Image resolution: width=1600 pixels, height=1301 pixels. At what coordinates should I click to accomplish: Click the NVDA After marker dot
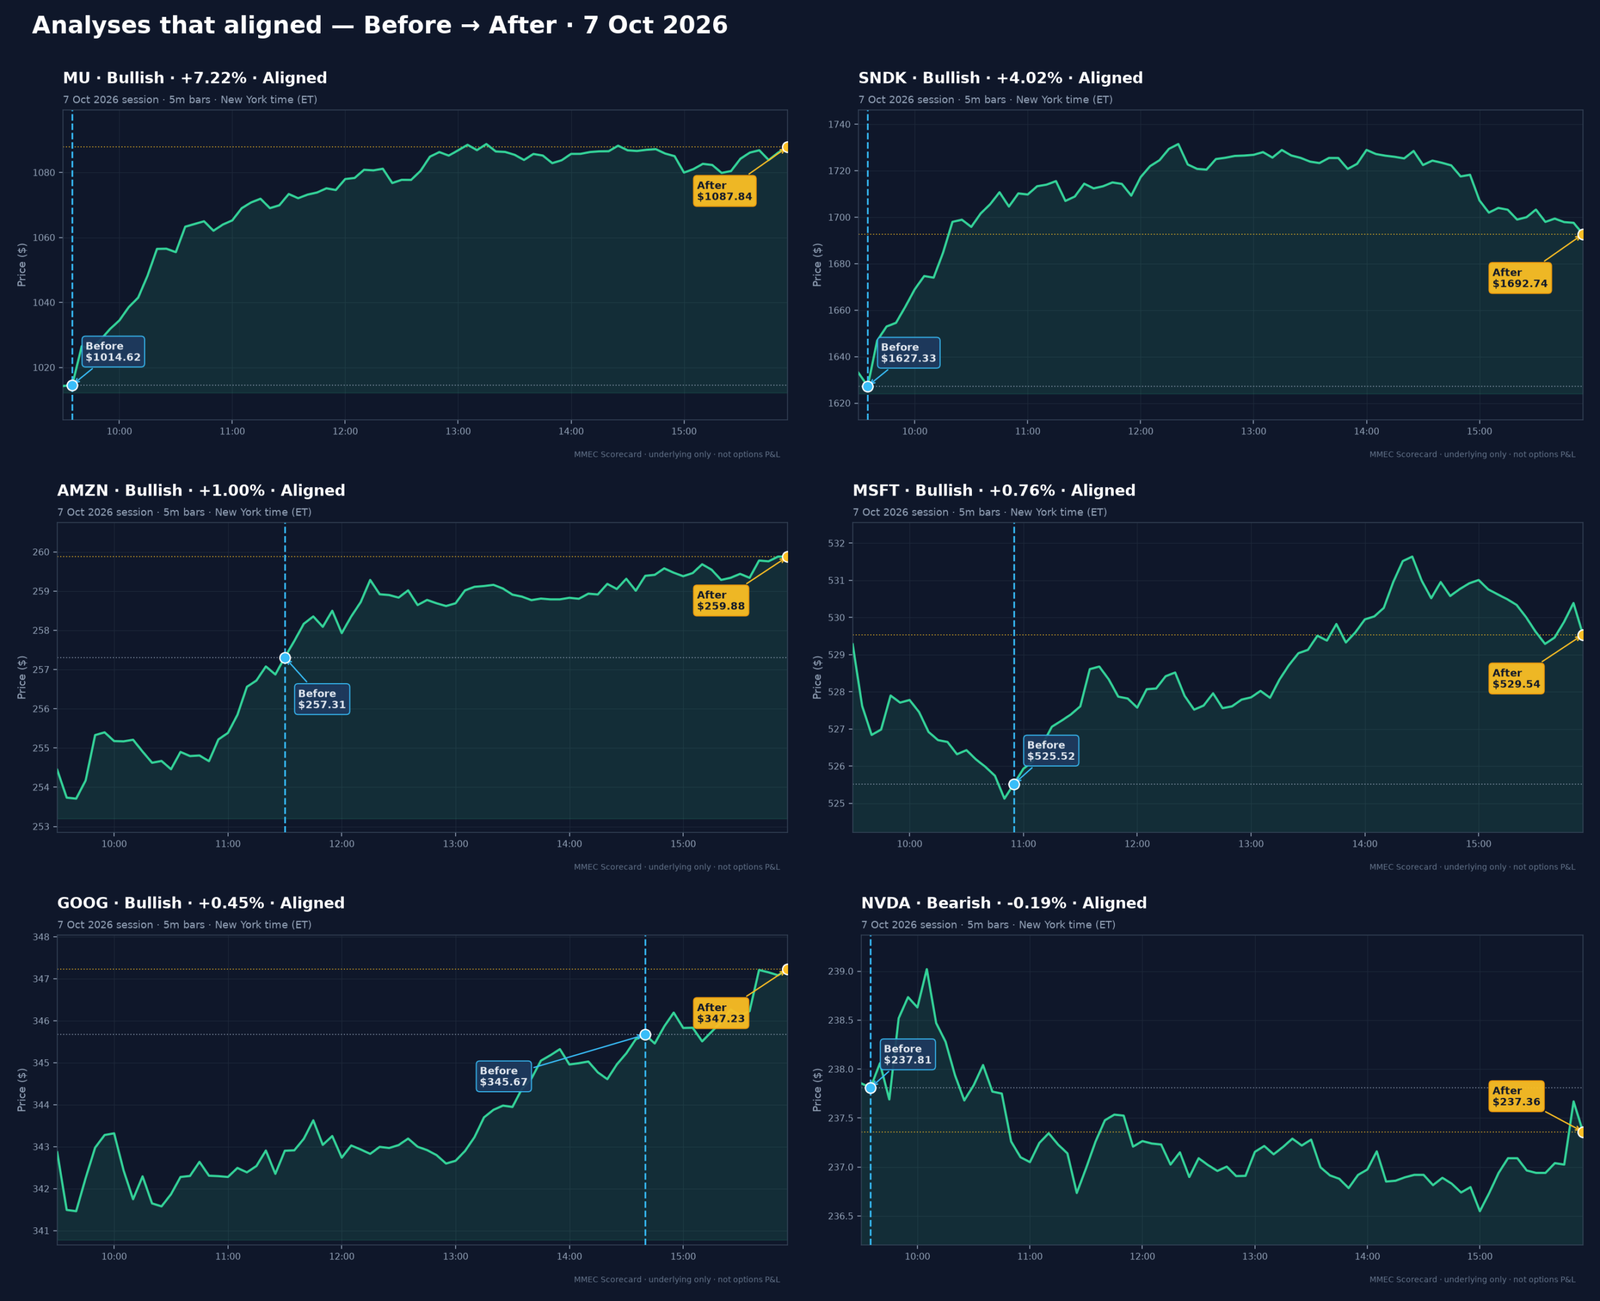[1582, 1132]
